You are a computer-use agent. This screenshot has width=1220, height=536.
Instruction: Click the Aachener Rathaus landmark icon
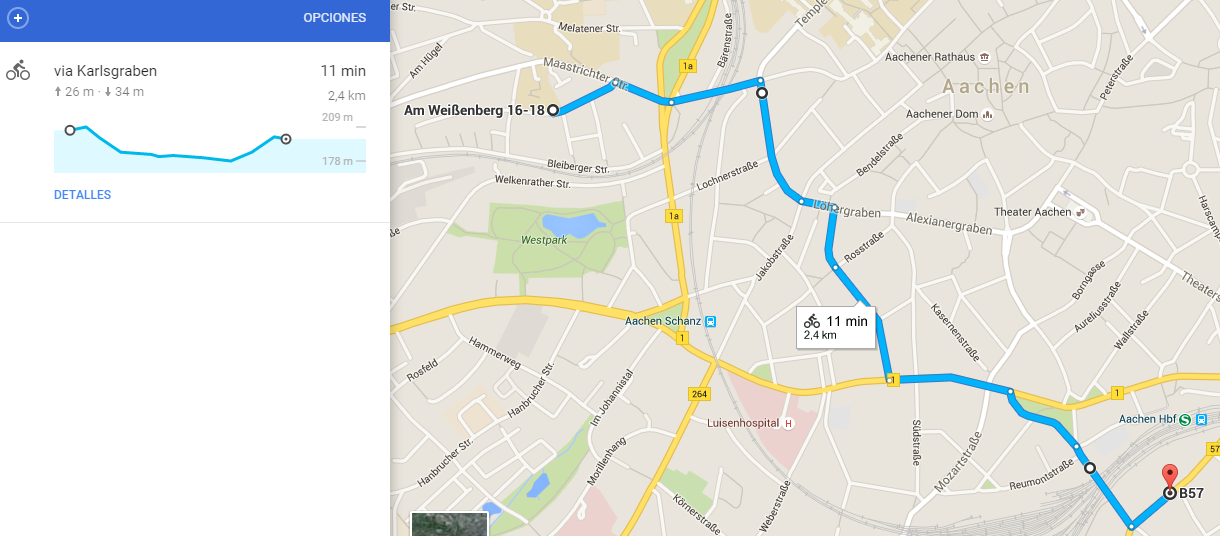985,57
